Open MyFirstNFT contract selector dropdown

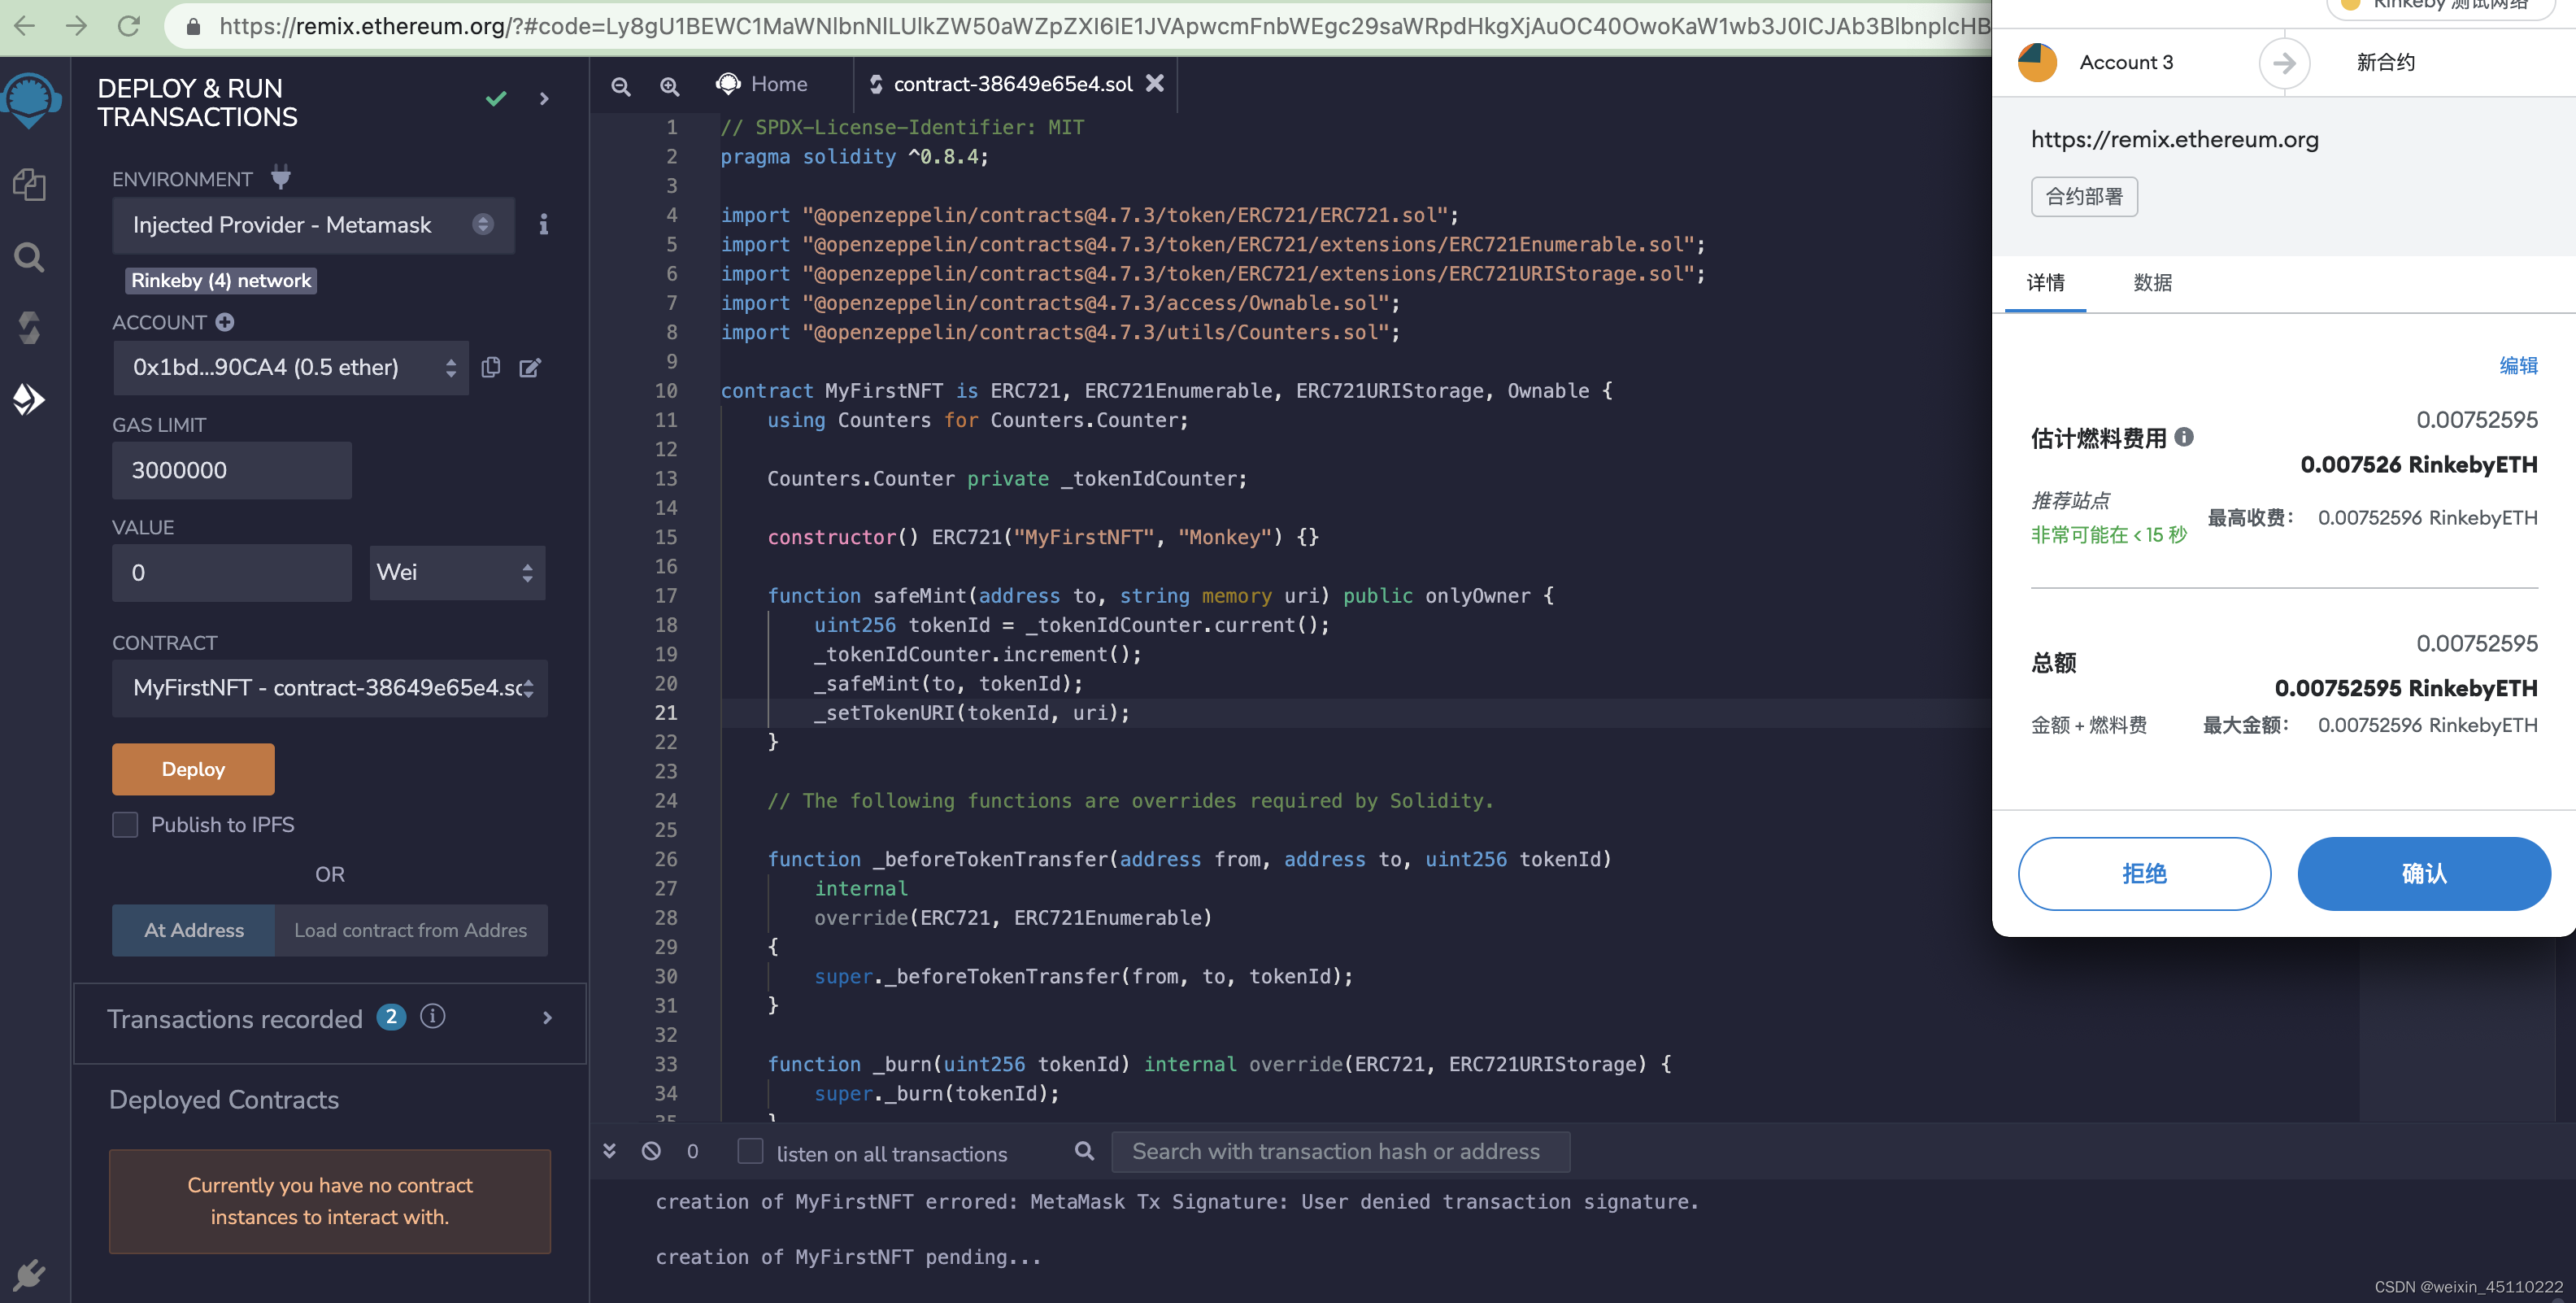click(329, 688)
